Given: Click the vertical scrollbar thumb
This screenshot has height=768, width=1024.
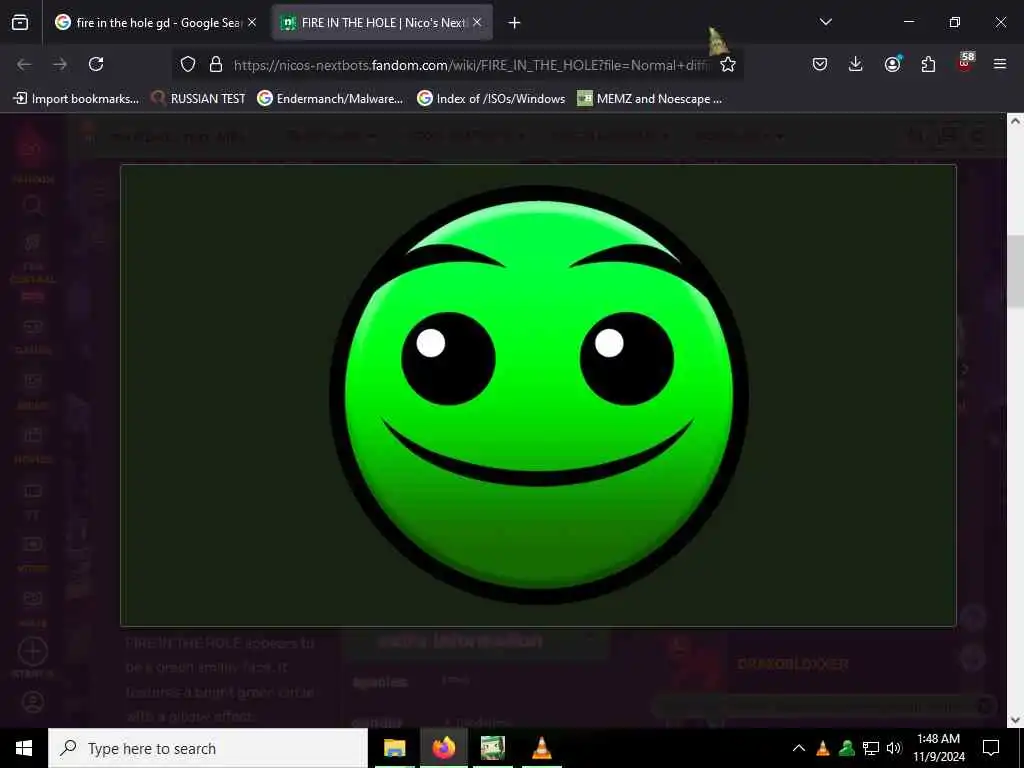Looking at the screenshot, I should [x=1015, y=271].
